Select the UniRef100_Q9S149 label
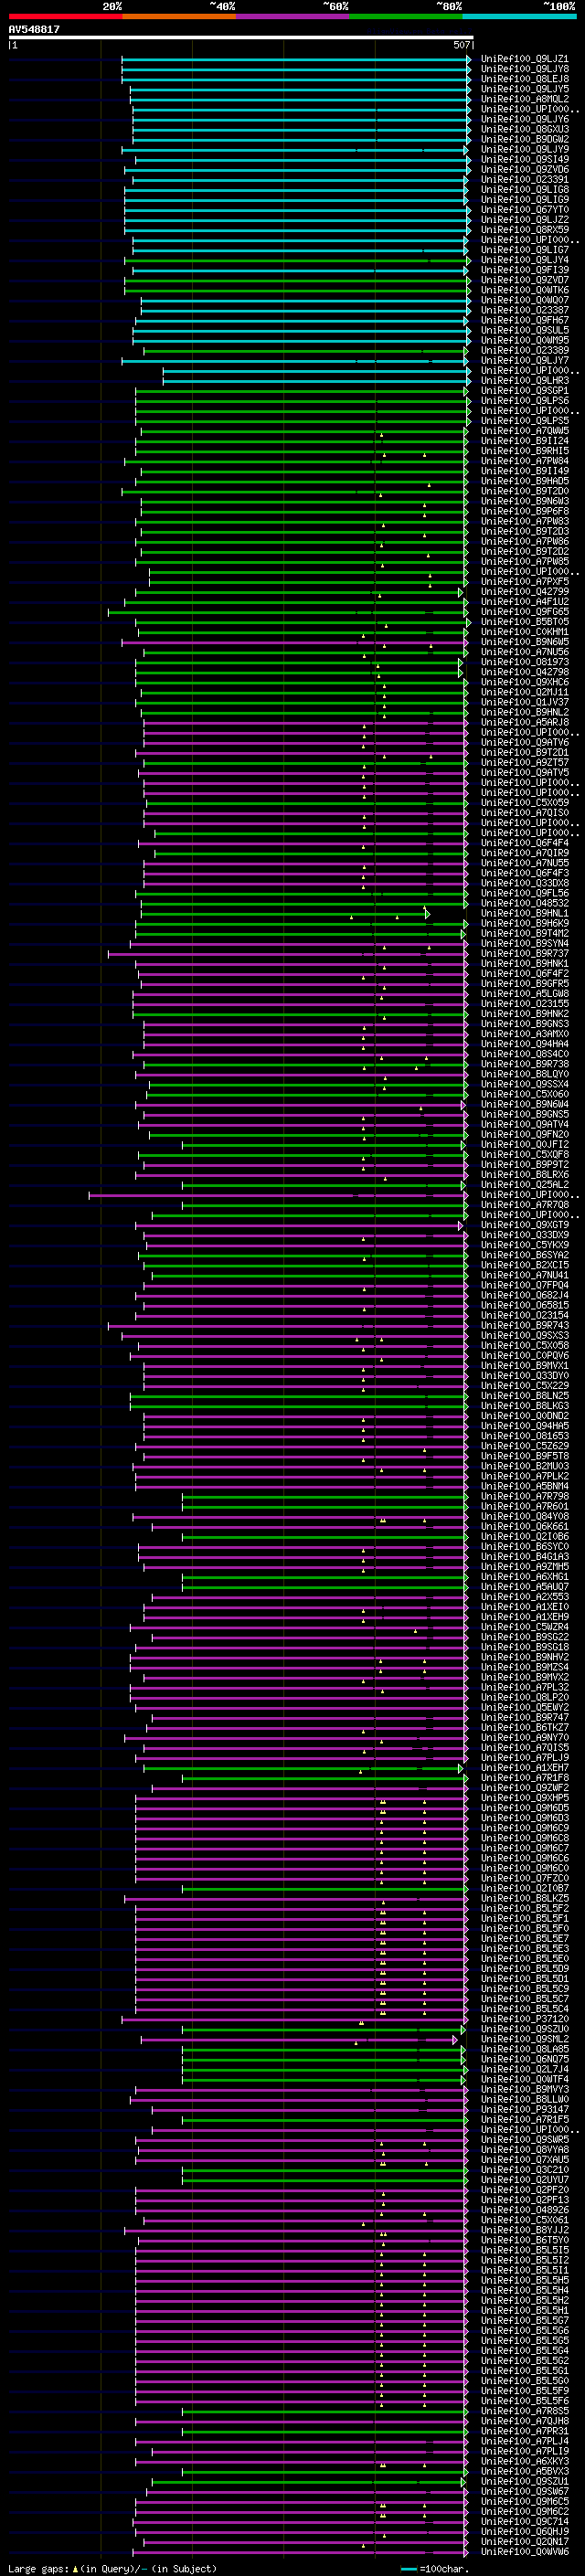Viewport: 585px width, 2576px height. tap(525, 159)
